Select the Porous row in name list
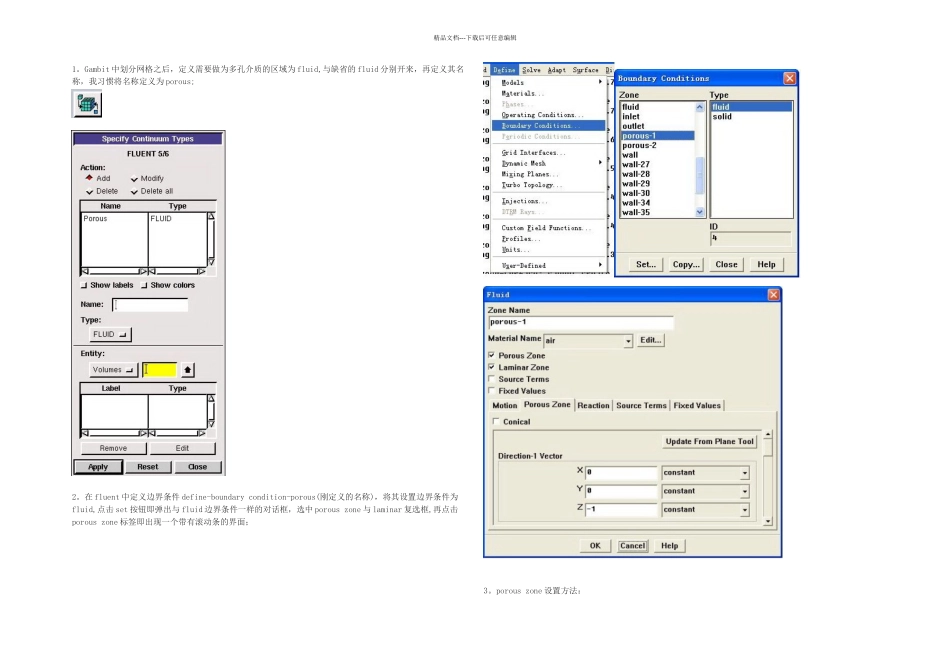Image resolution: width=950 pixels, height=672 pixels. 114,219
